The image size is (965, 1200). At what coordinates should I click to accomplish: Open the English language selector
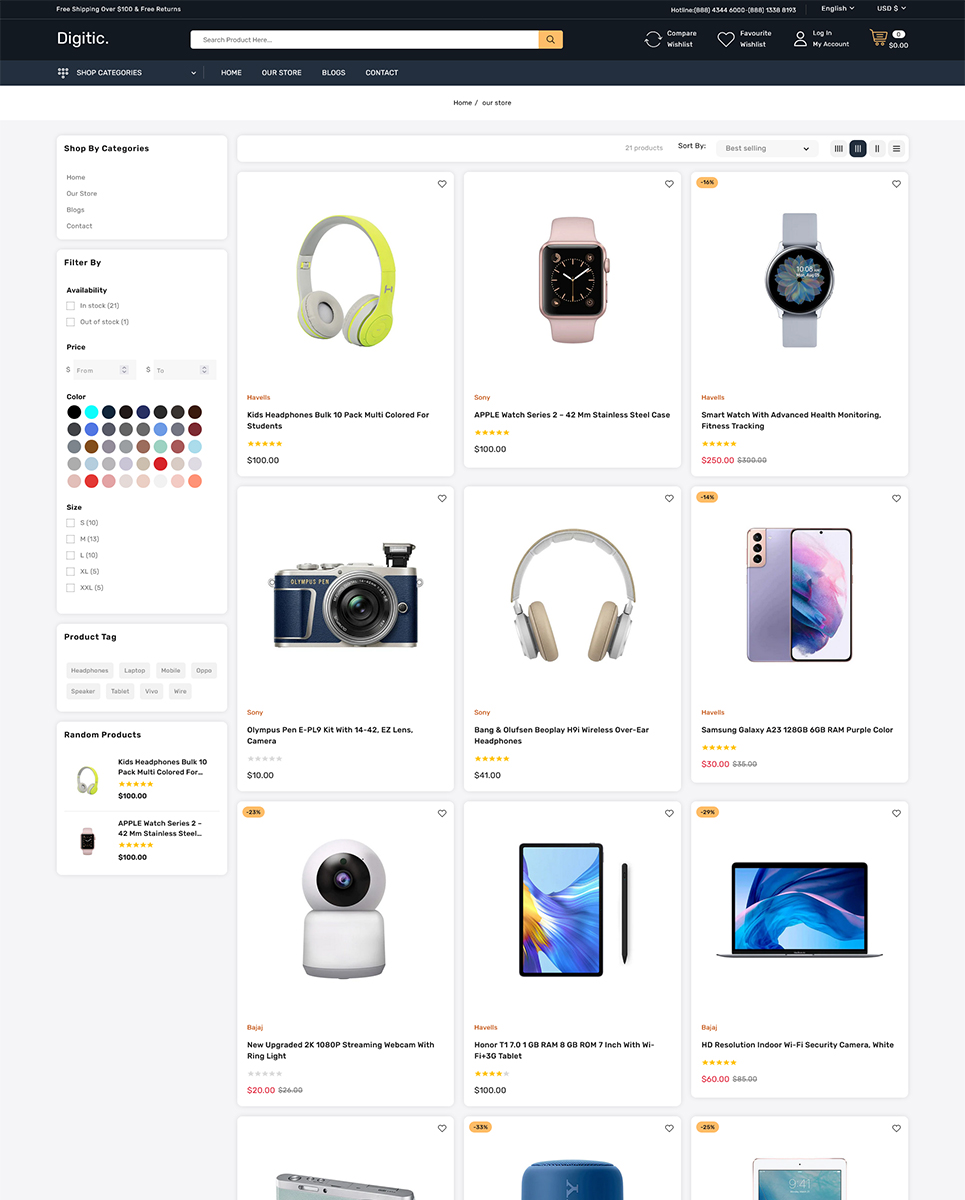click(x=838, y=8)
